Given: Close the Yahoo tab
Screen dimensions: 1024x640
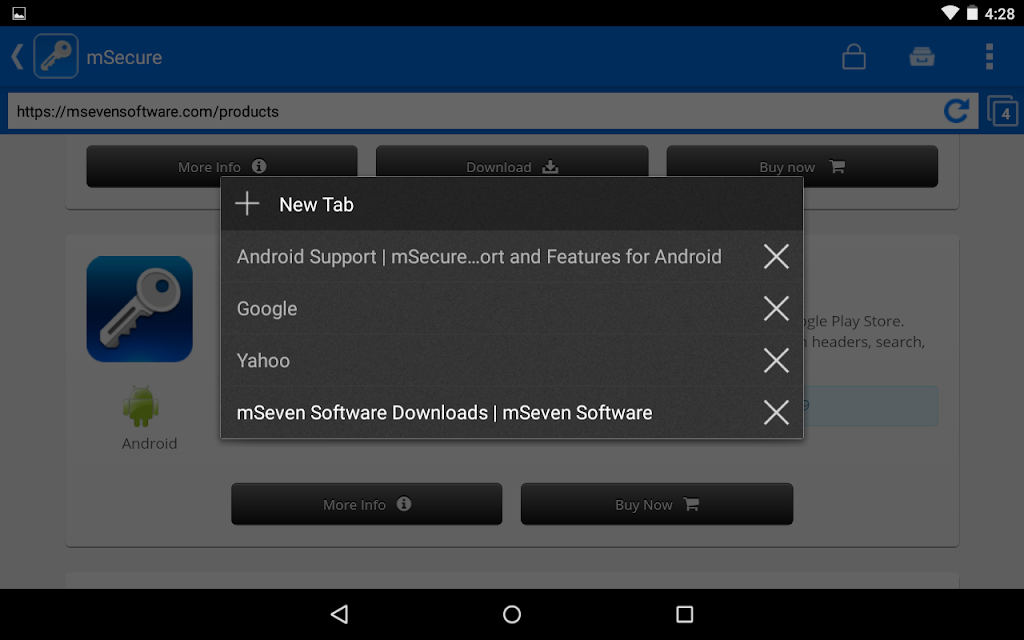Looking at the screenshot, I should point(776,360).
